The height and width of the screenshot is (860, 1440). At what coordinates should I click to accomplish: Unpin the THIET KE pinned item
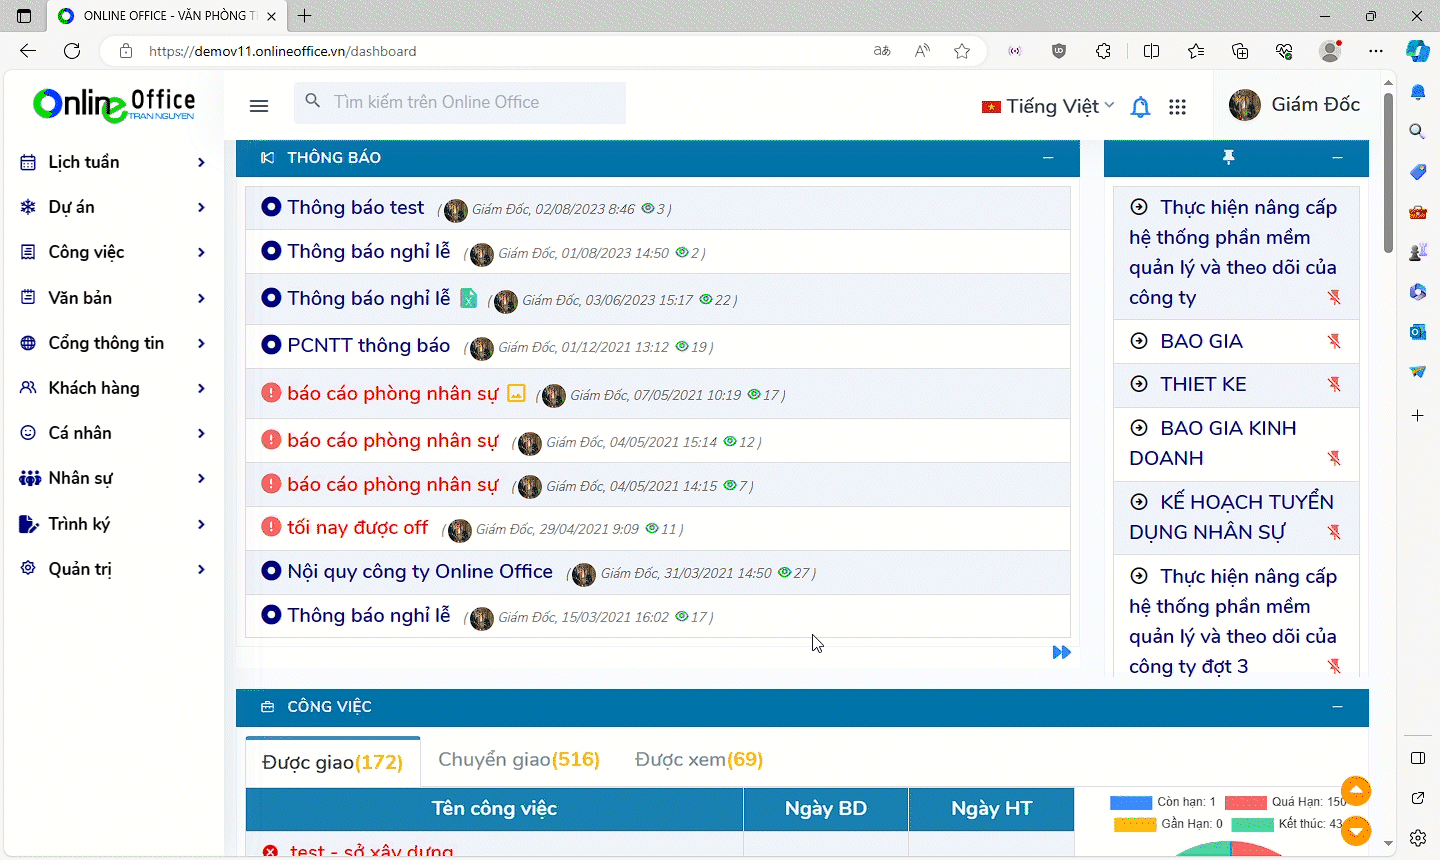(x=1334, y=384)
